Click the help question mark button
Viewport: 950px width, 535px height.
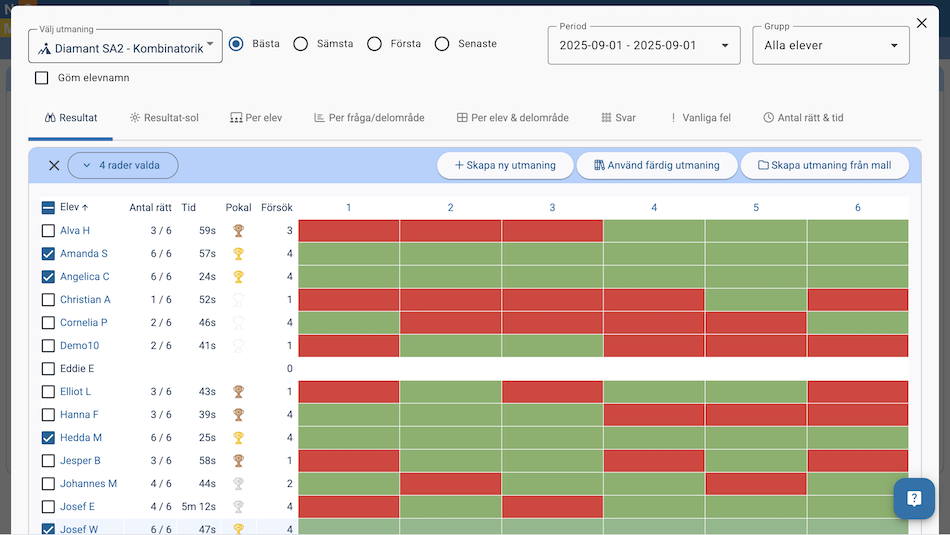pos(914,498)
